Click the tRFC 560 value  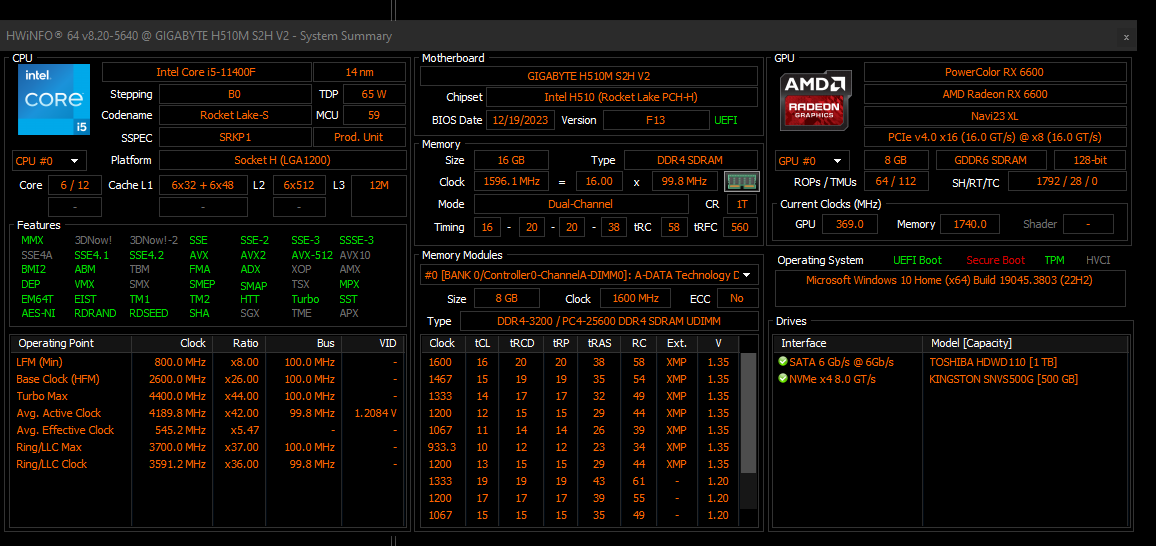click(739, 227)
